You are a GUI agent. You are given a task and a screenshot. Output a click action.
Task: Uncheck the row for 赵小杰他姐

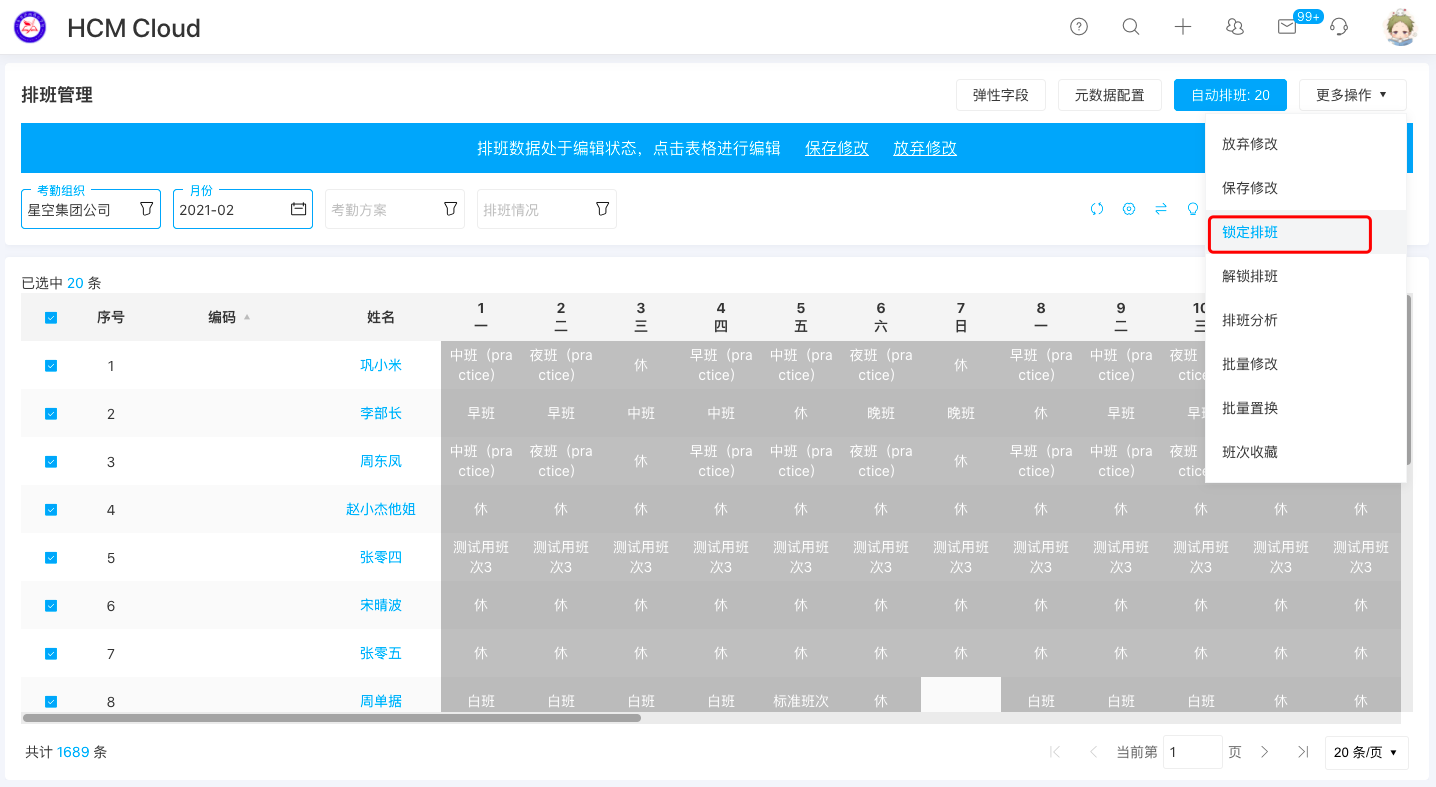point(51,510)
